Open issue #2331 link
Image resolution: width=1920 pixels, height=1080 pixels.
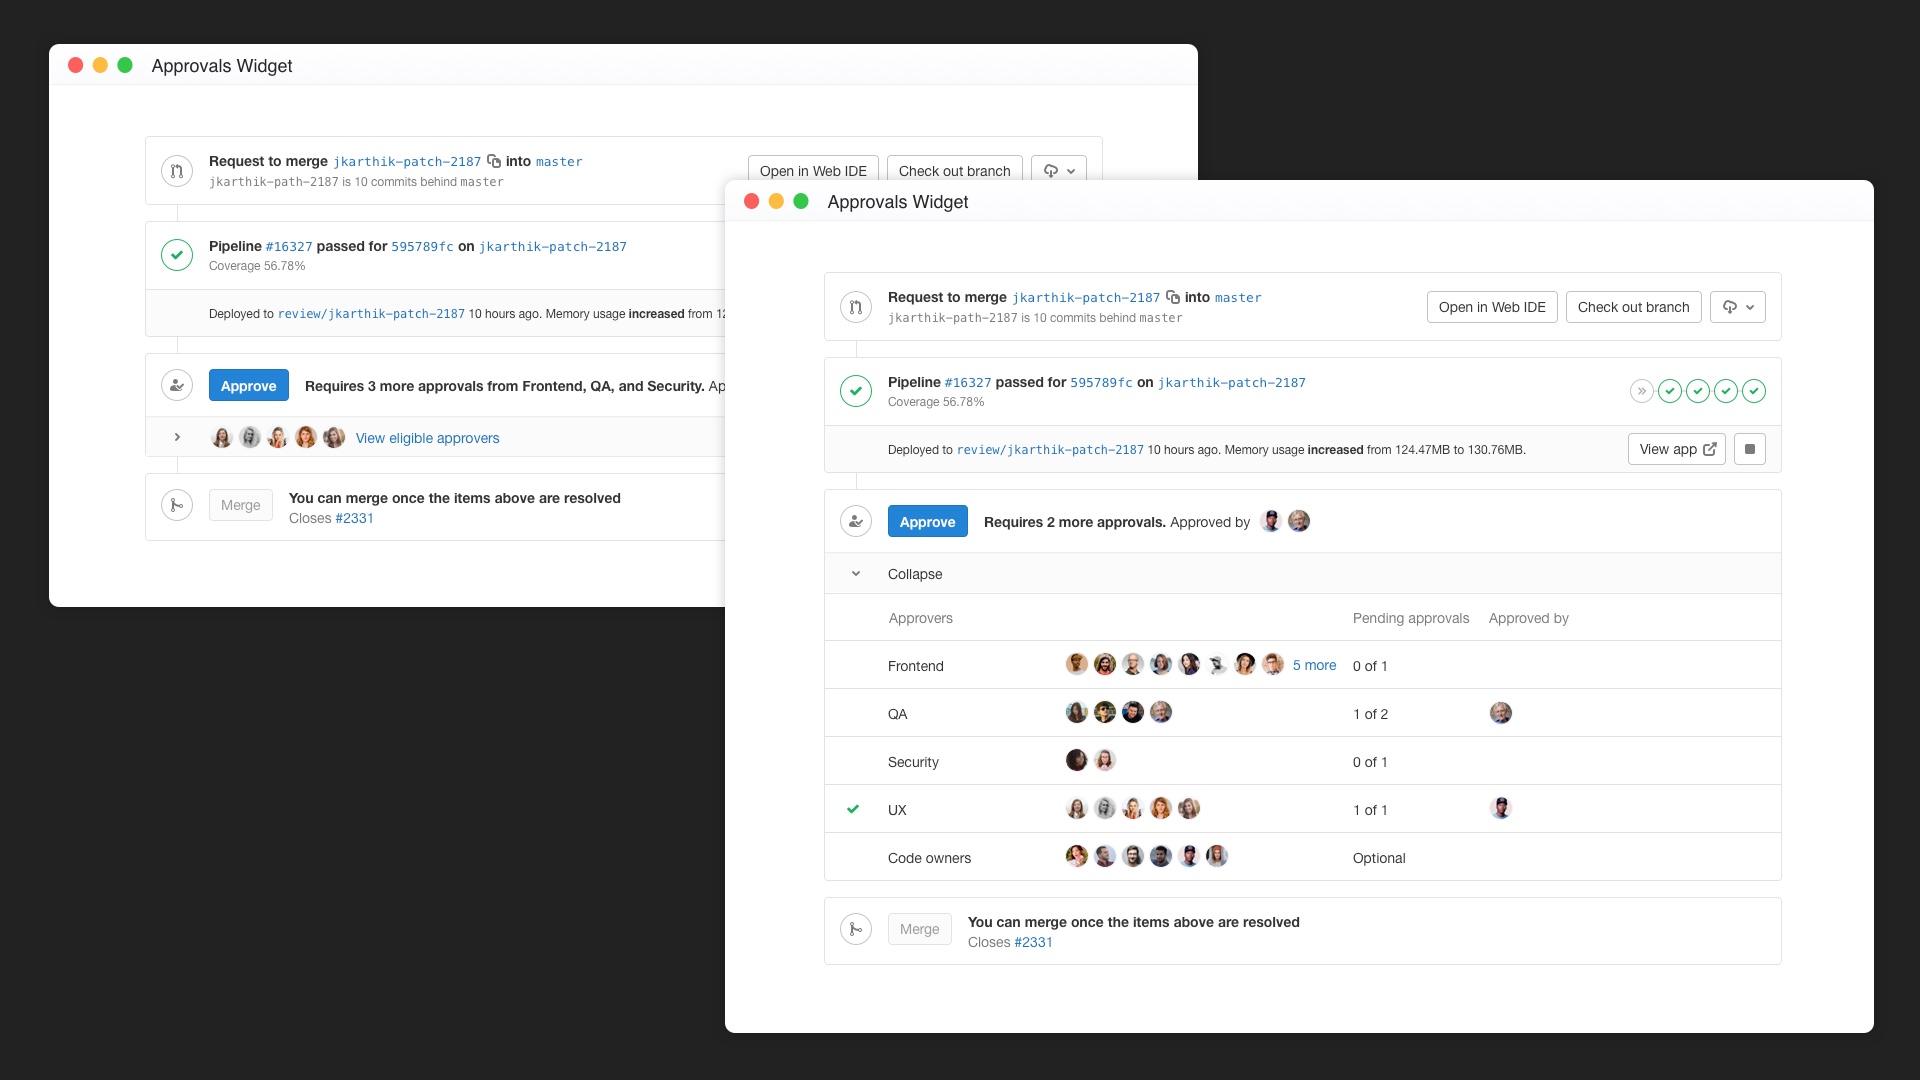coord(1034,942)
